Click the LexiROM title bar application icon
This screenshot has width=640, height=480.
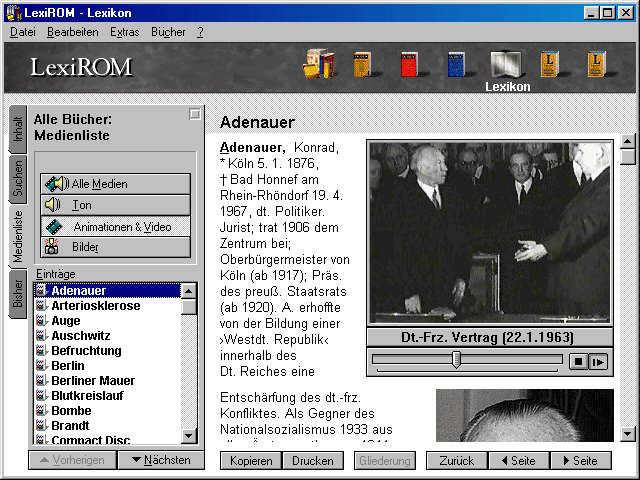pos(13,13)
